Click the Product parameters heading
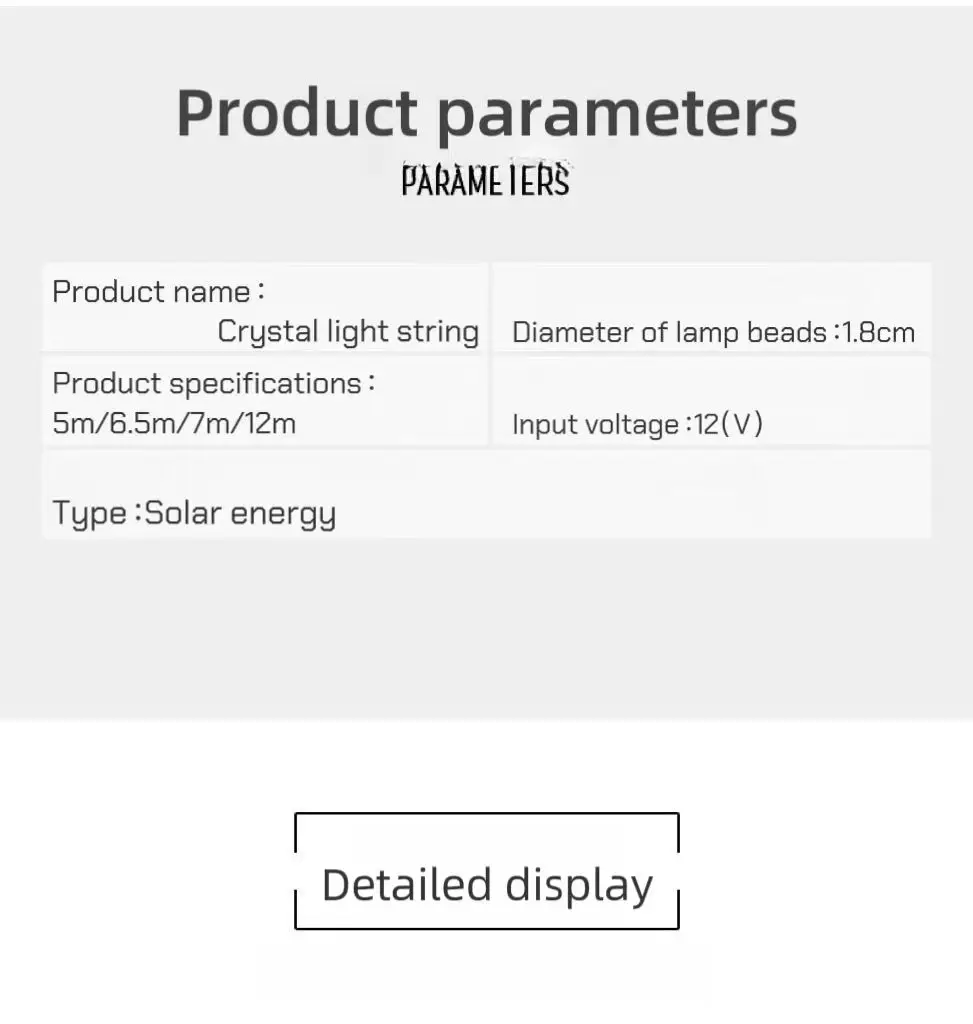Screen dimensions: 973x1024 click(486, 115)
